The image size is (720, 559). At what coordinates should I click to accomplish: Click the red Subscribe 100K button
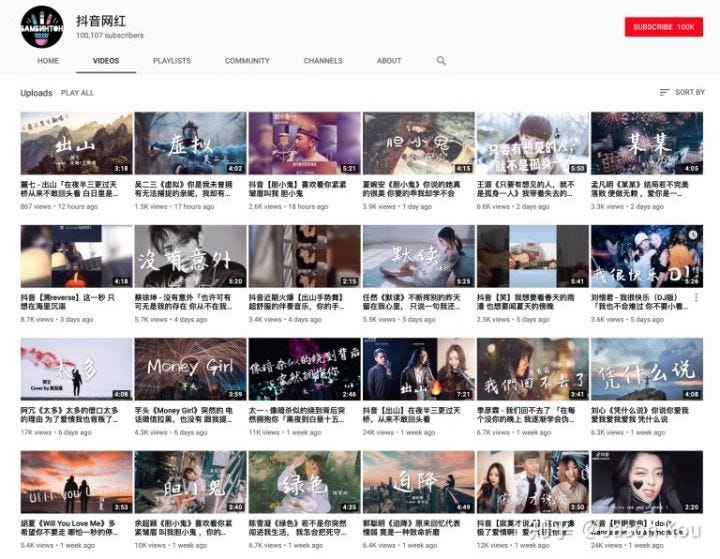coord(664,27)
